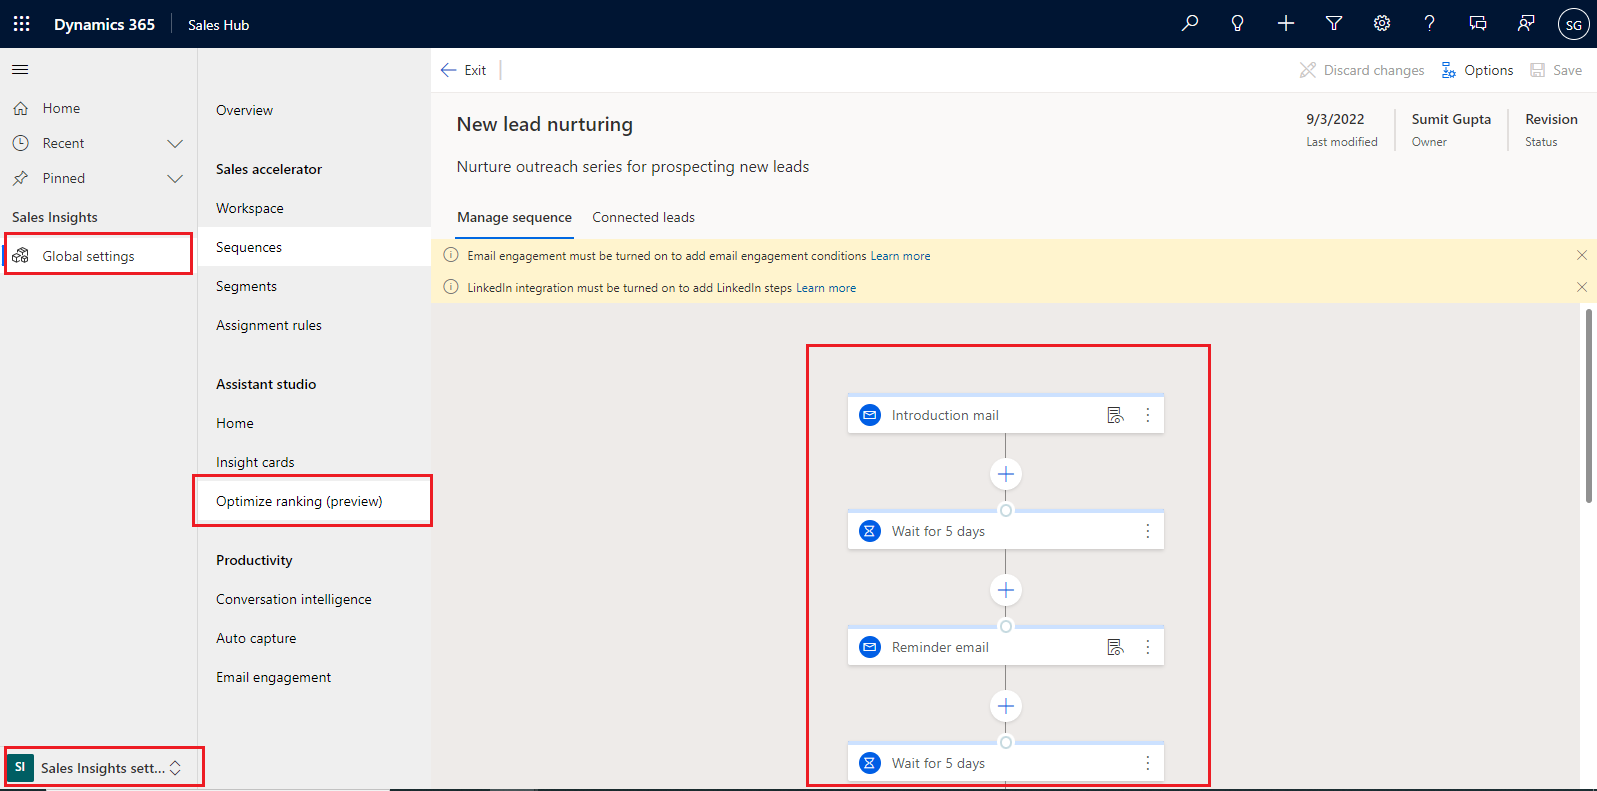Add a step after Reminder email
The width and height of the screenshot is (1597, 791).
tap(1006, 706)
